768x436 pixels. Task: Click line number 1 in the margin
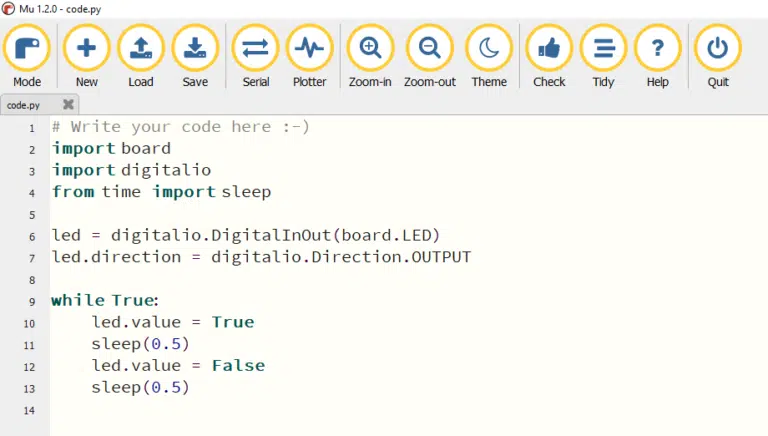pos(32,128)
